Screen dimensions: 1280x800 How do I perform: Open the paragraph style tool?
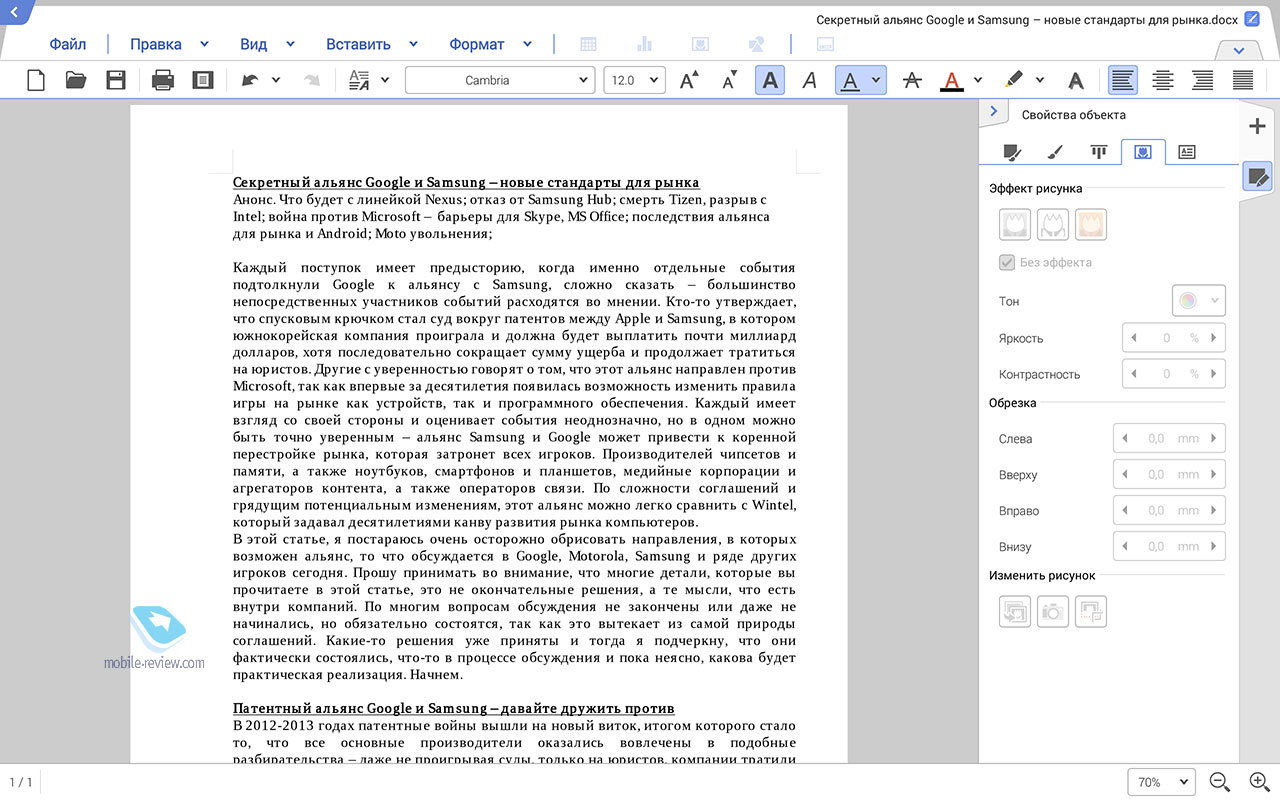tap(360, 80)
